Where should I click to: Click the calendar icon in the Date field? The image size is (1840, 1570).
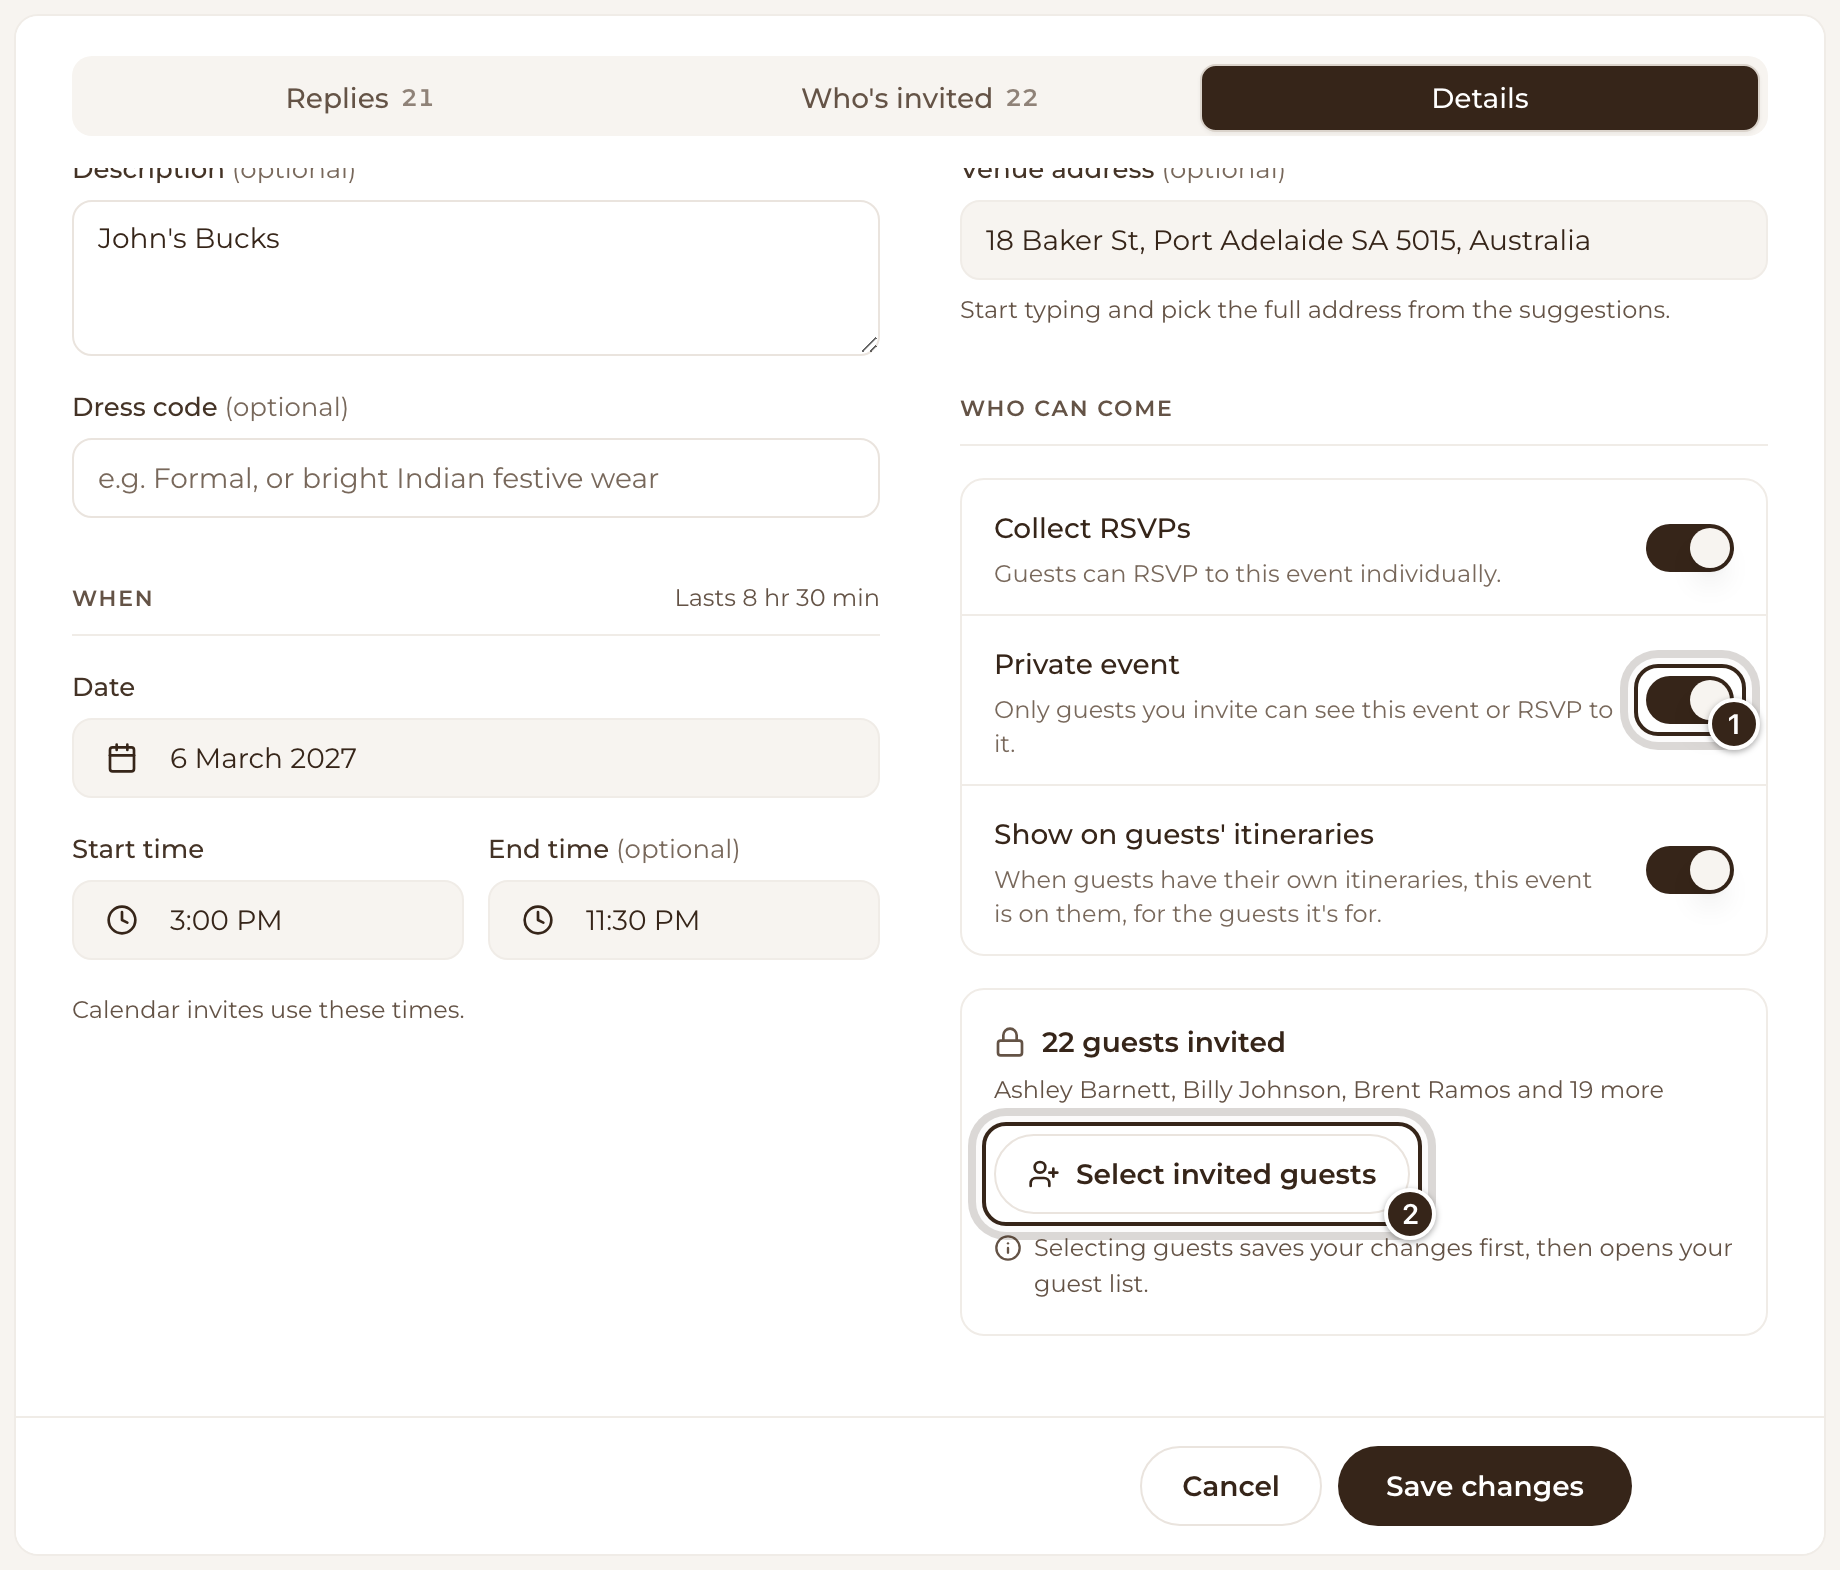point(122,758)
